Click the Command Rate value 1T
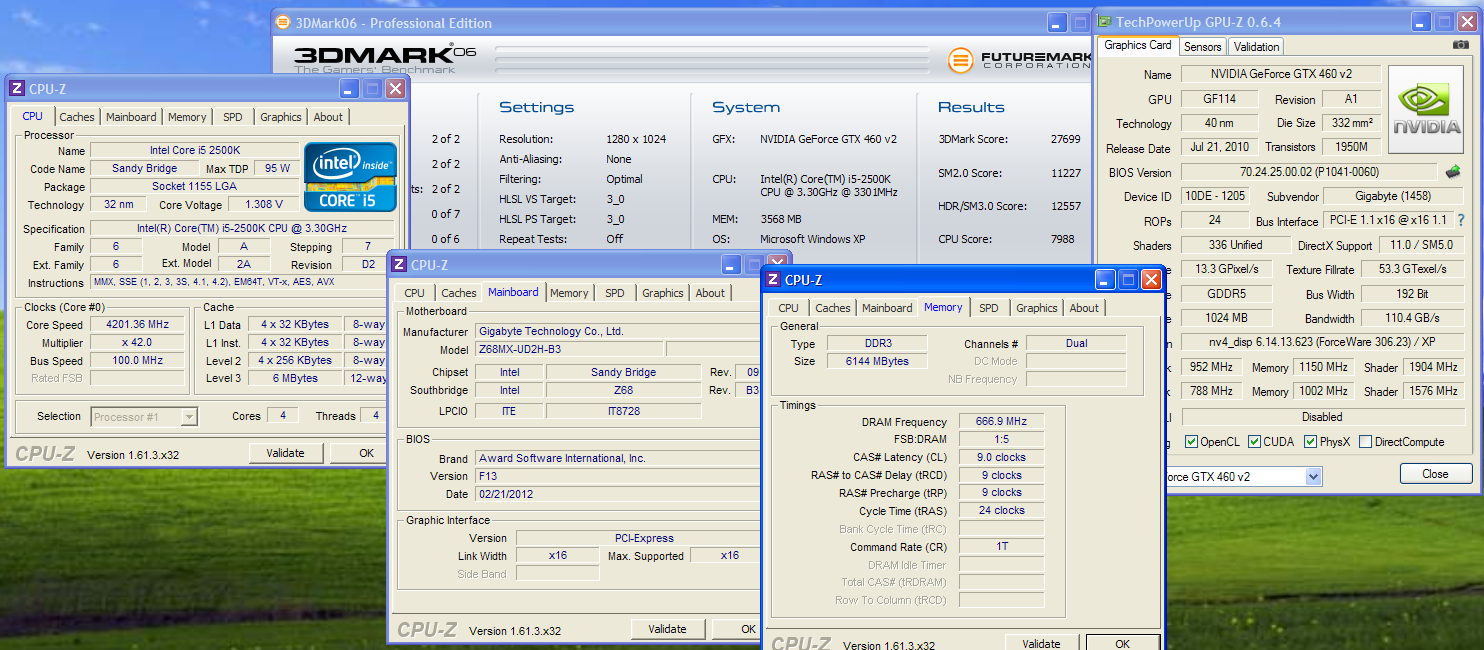 point(1001,547)
